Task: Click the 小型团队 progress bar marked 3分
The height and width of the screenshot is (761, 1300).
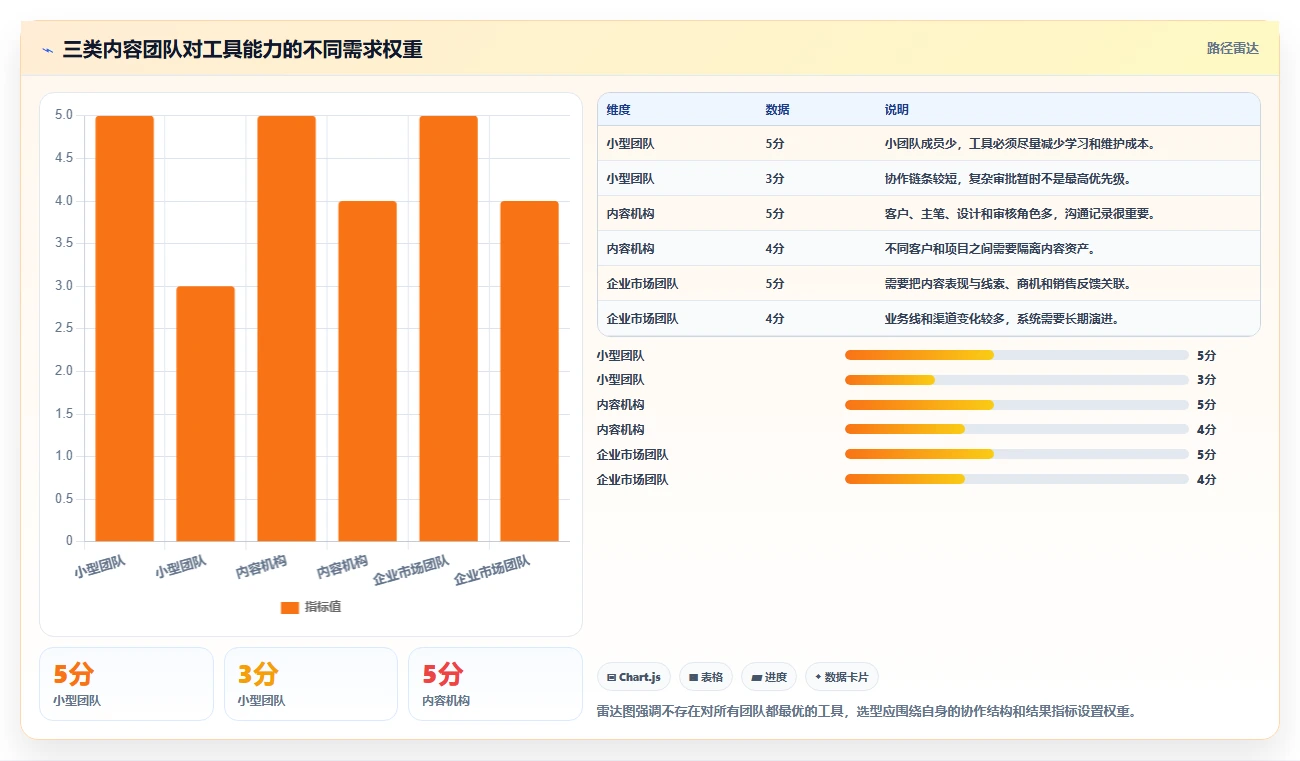Action: [1016, 380]
